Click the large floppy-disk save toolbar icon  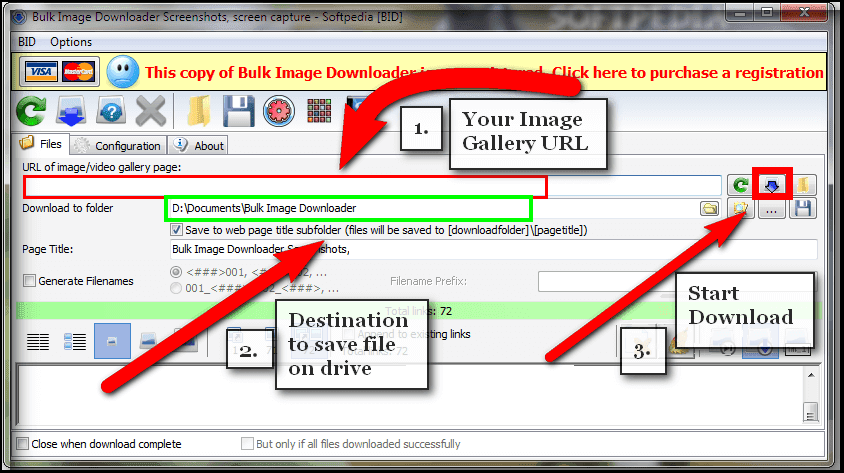pos(238,111)
